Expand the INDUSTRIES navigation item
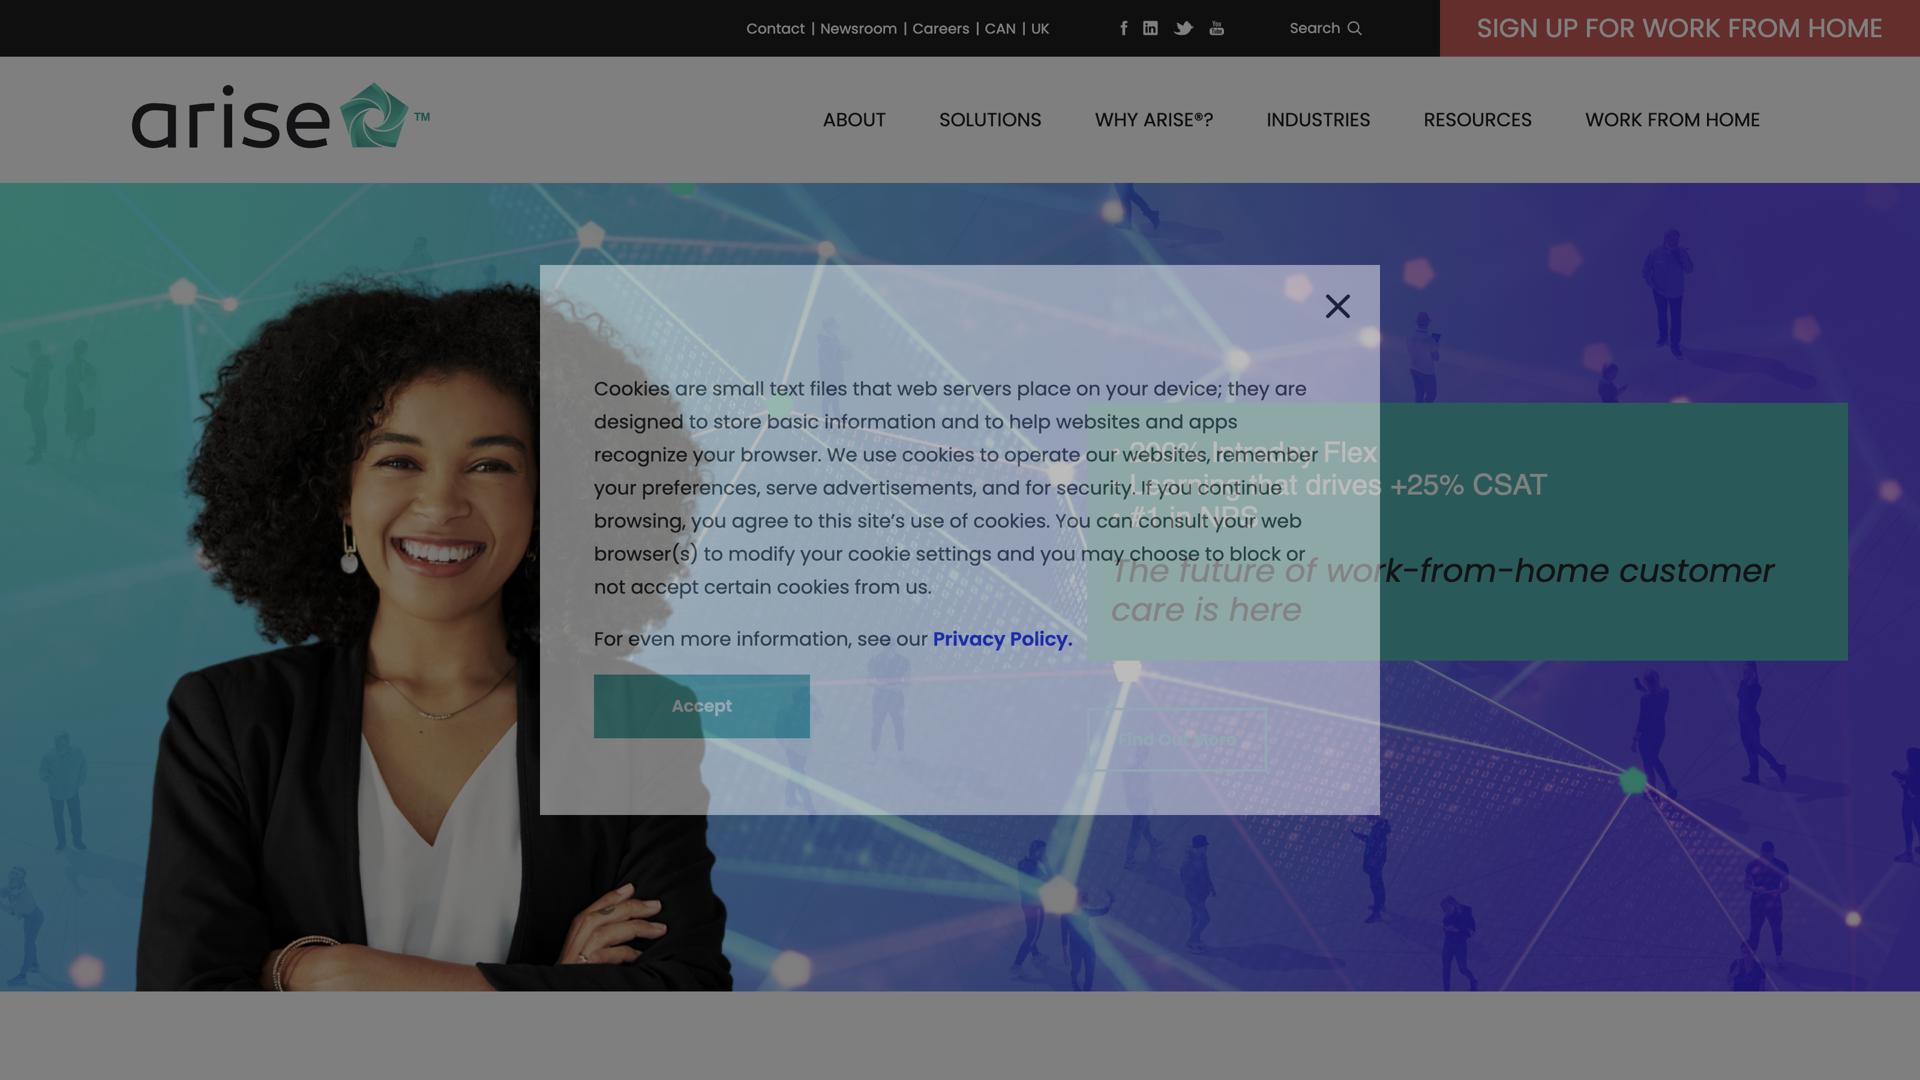Screen dimensions: 1920x1080 coord(1318,119)
